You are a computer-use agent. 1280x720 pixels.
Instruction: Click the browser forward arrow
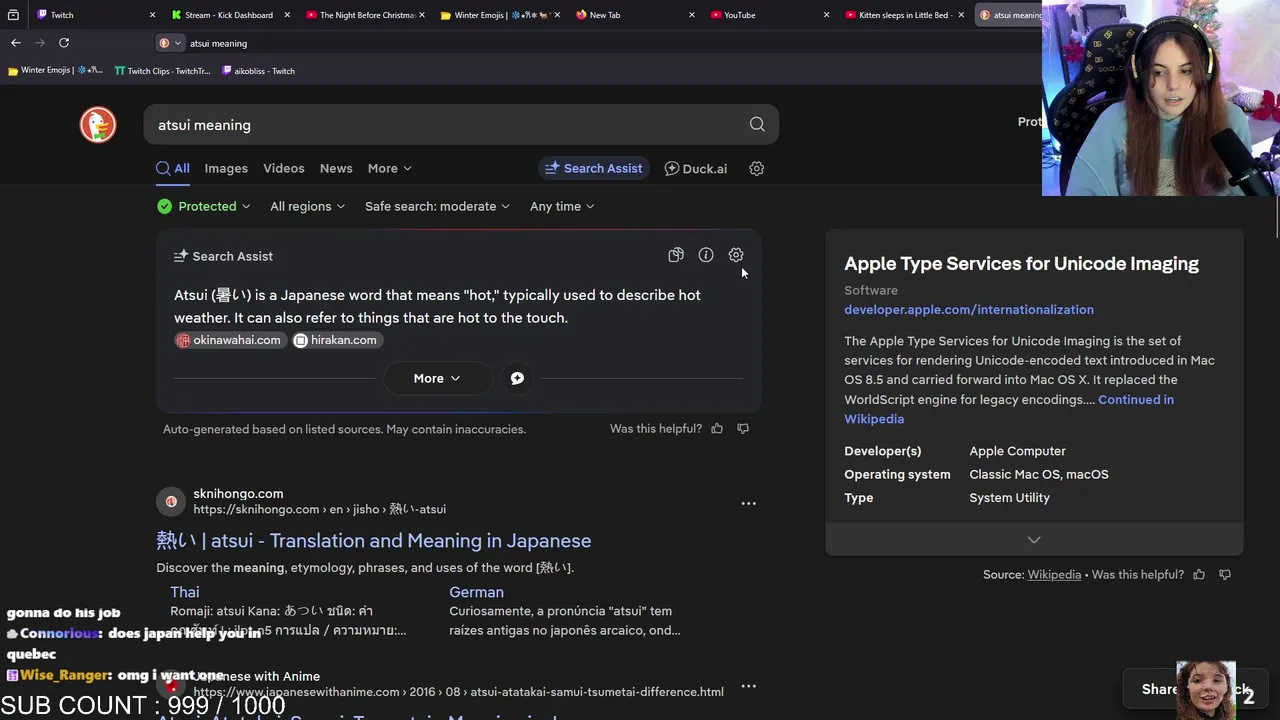click(x=40, y=43)
